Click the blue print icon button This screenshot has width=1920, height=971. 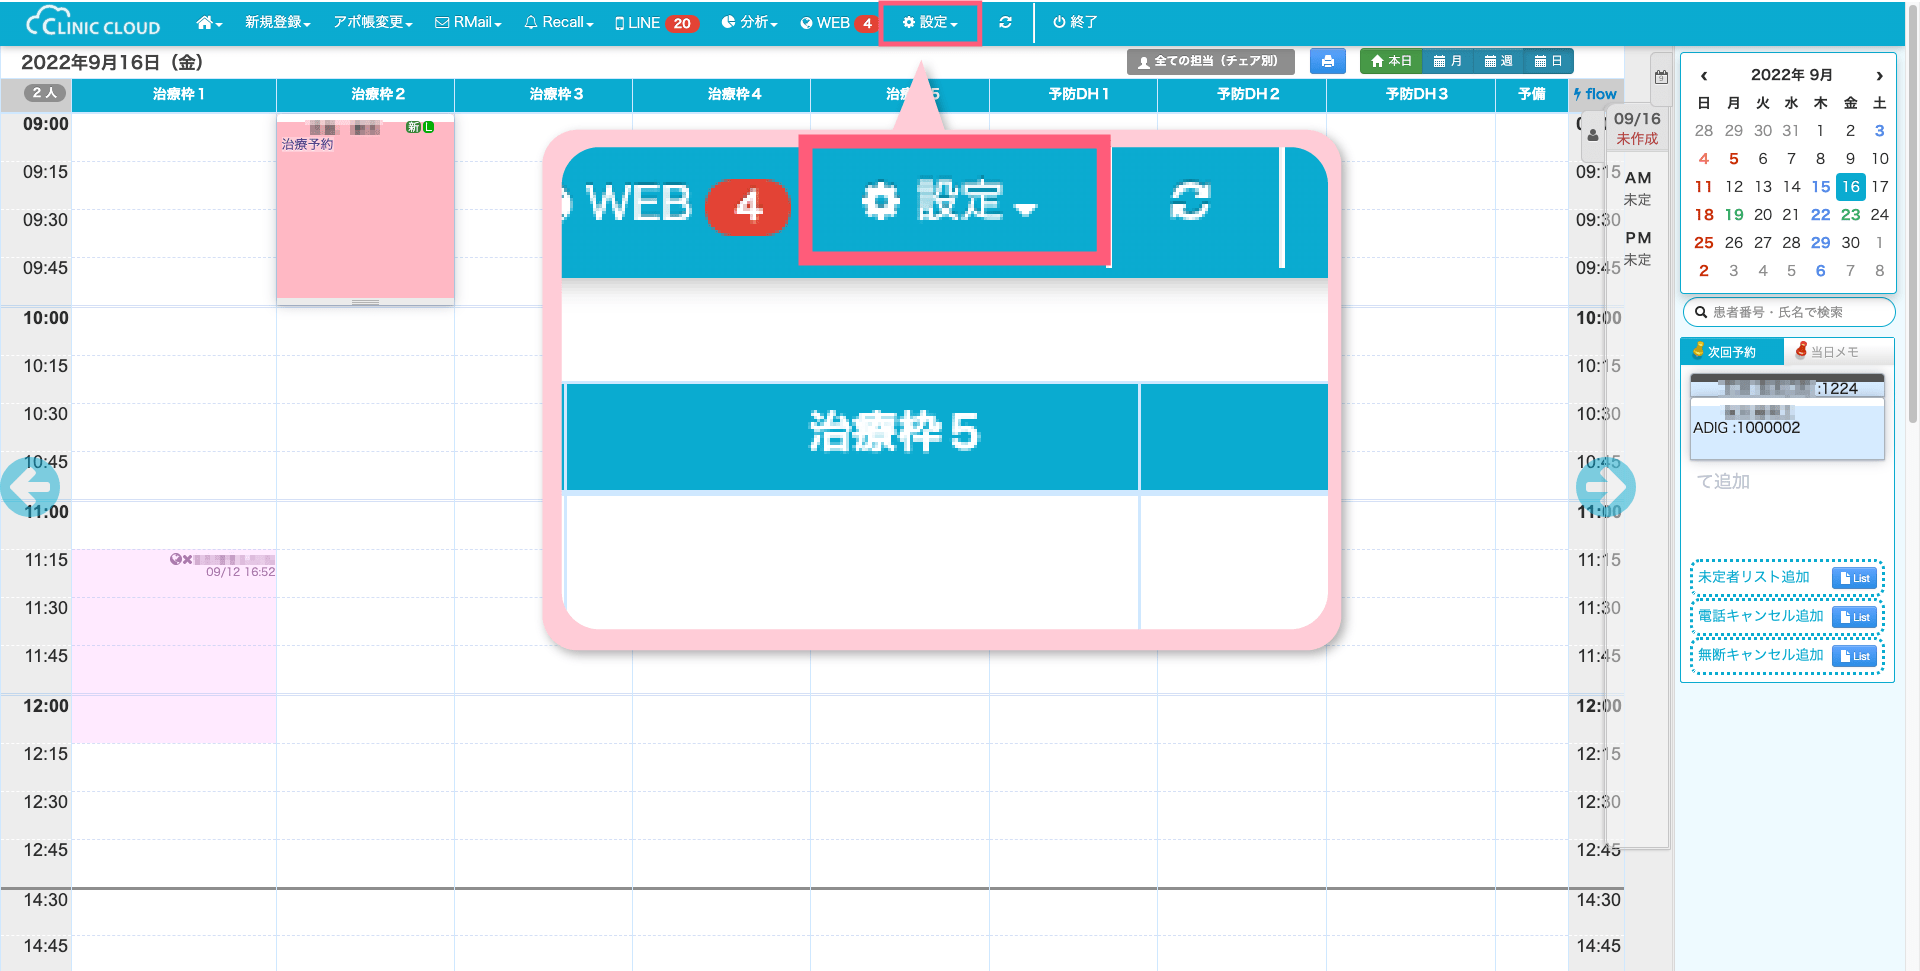coord(1327,61)
